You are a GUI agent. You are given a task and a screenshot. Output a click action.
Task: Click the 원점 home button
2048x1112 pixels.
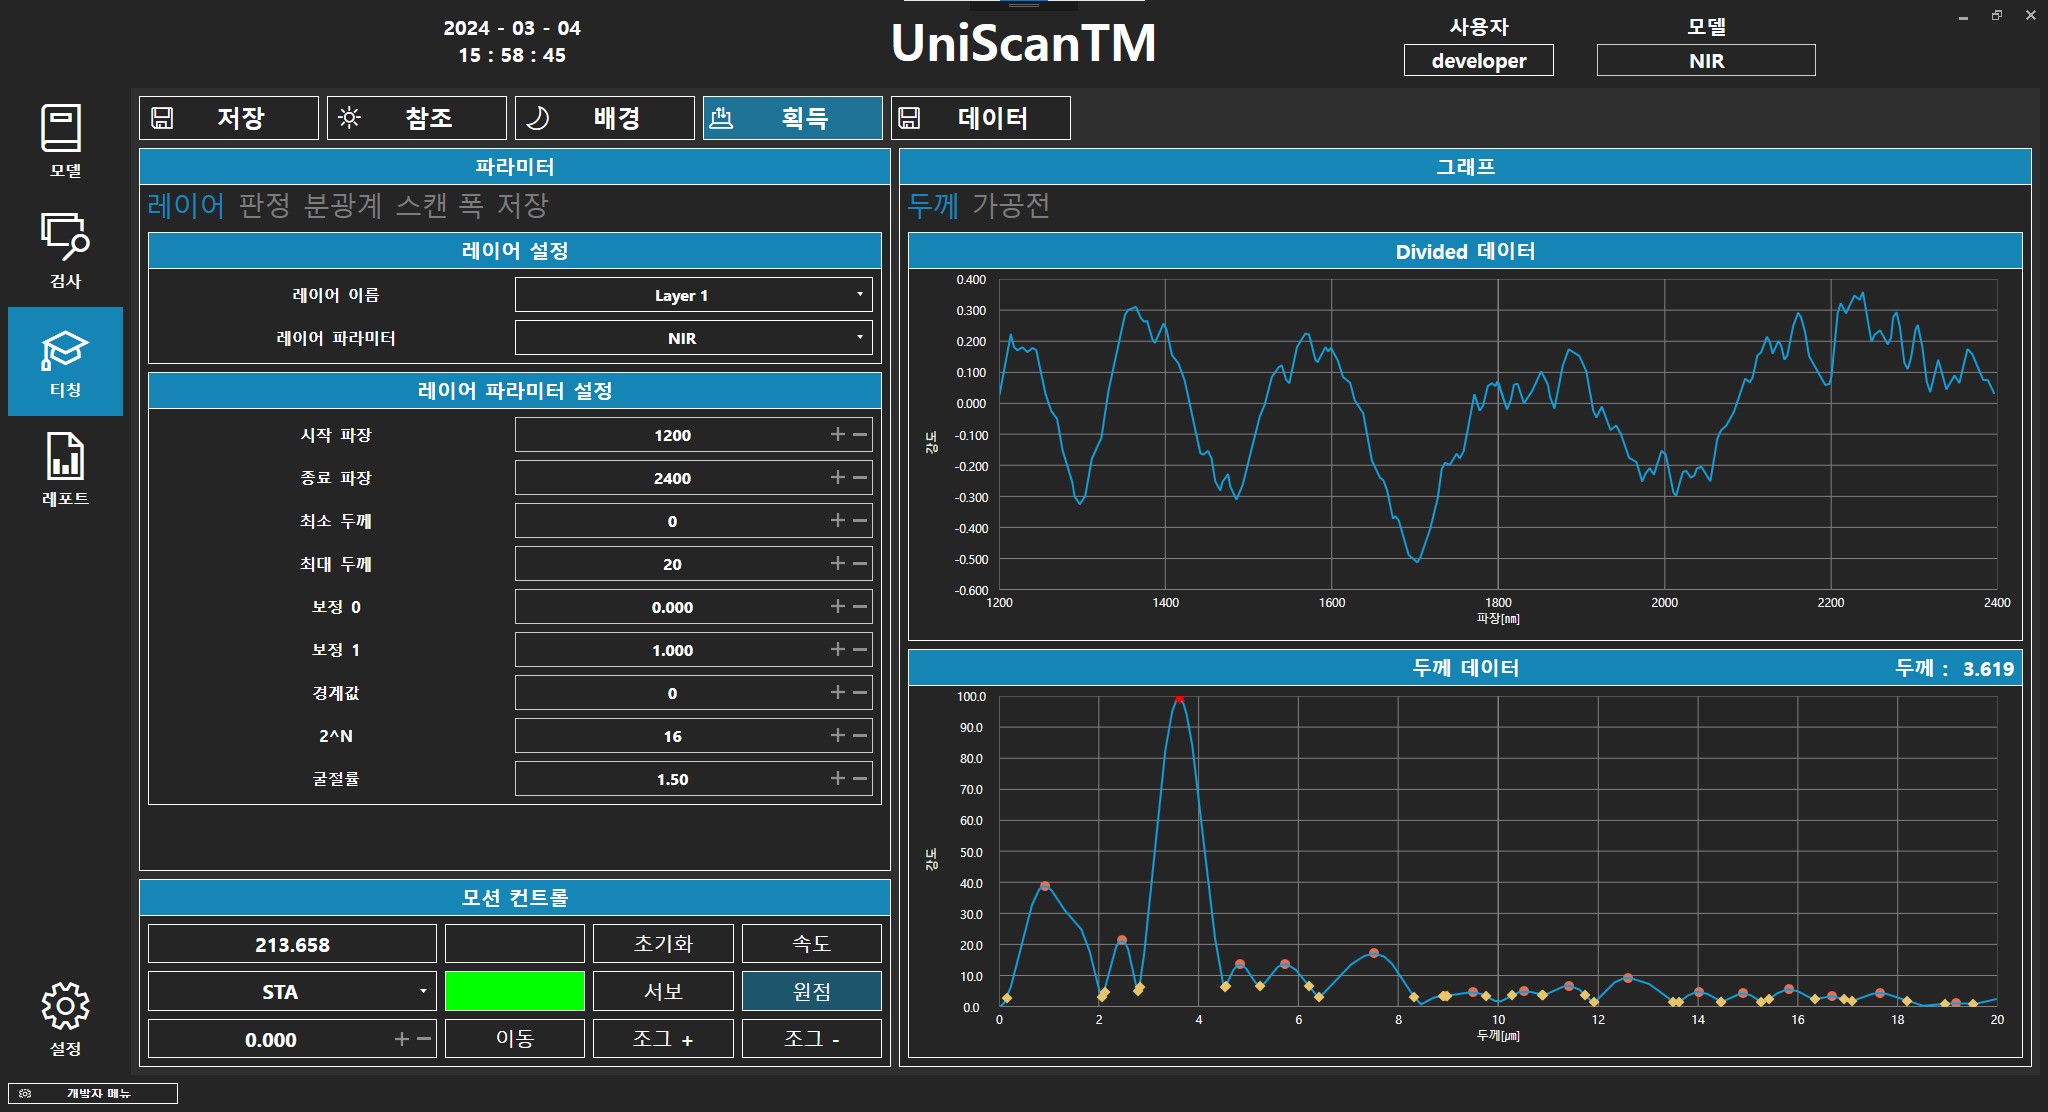[x=812, y=991]
